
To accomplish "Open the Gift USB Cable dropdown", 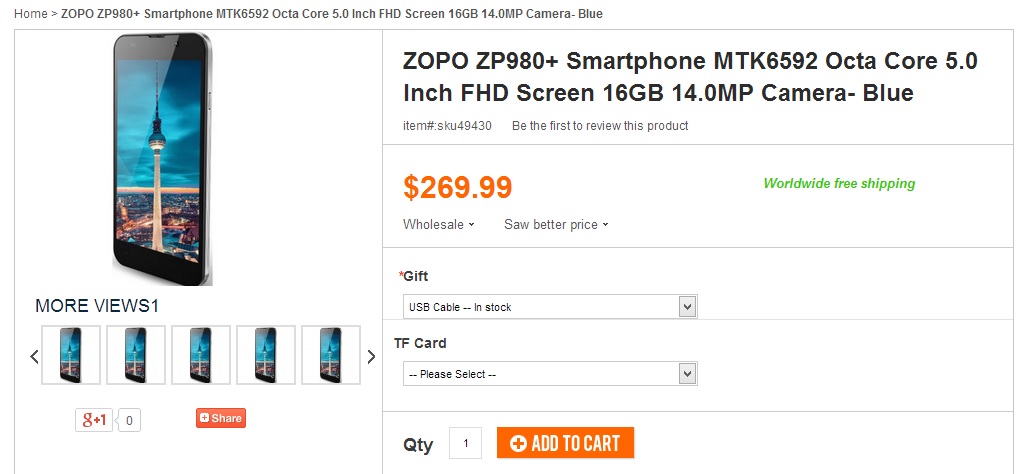I will point(549,307).
